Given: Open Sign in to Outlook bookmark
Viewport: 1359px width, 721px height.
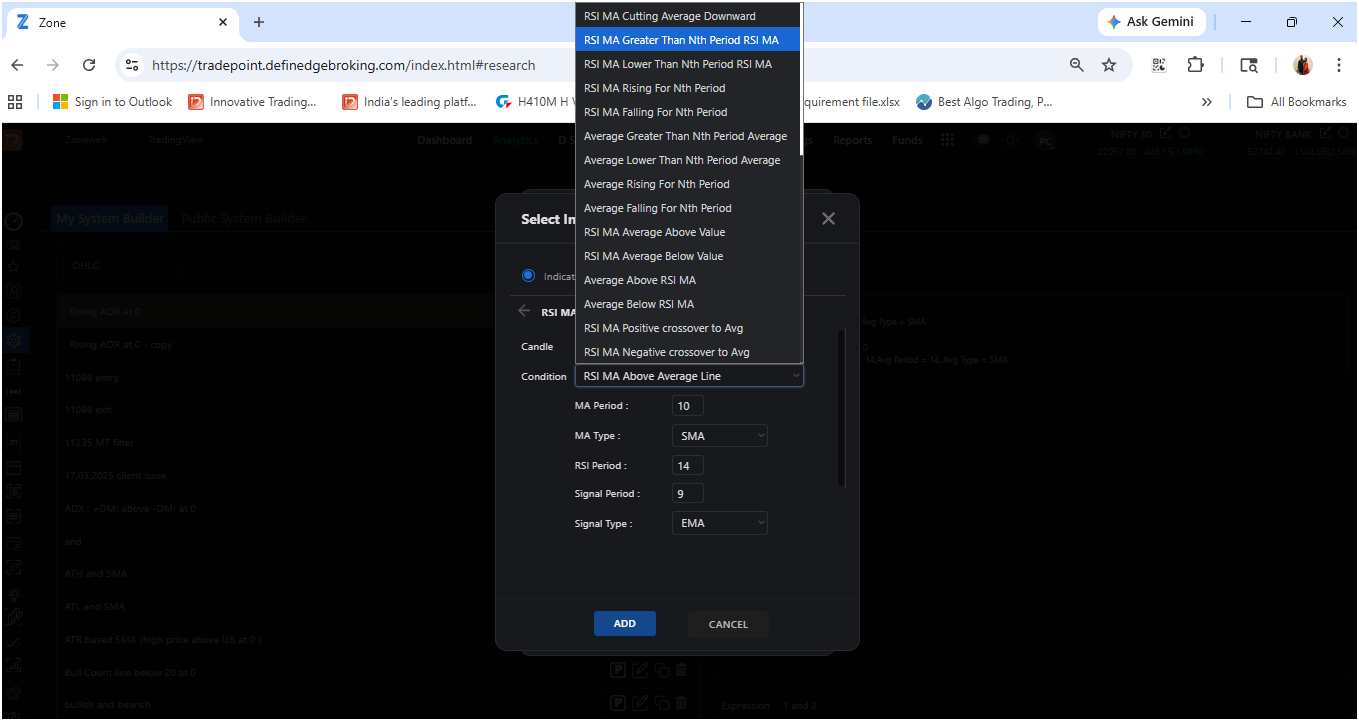Looking at the screenshot, I should click(113, 102).
